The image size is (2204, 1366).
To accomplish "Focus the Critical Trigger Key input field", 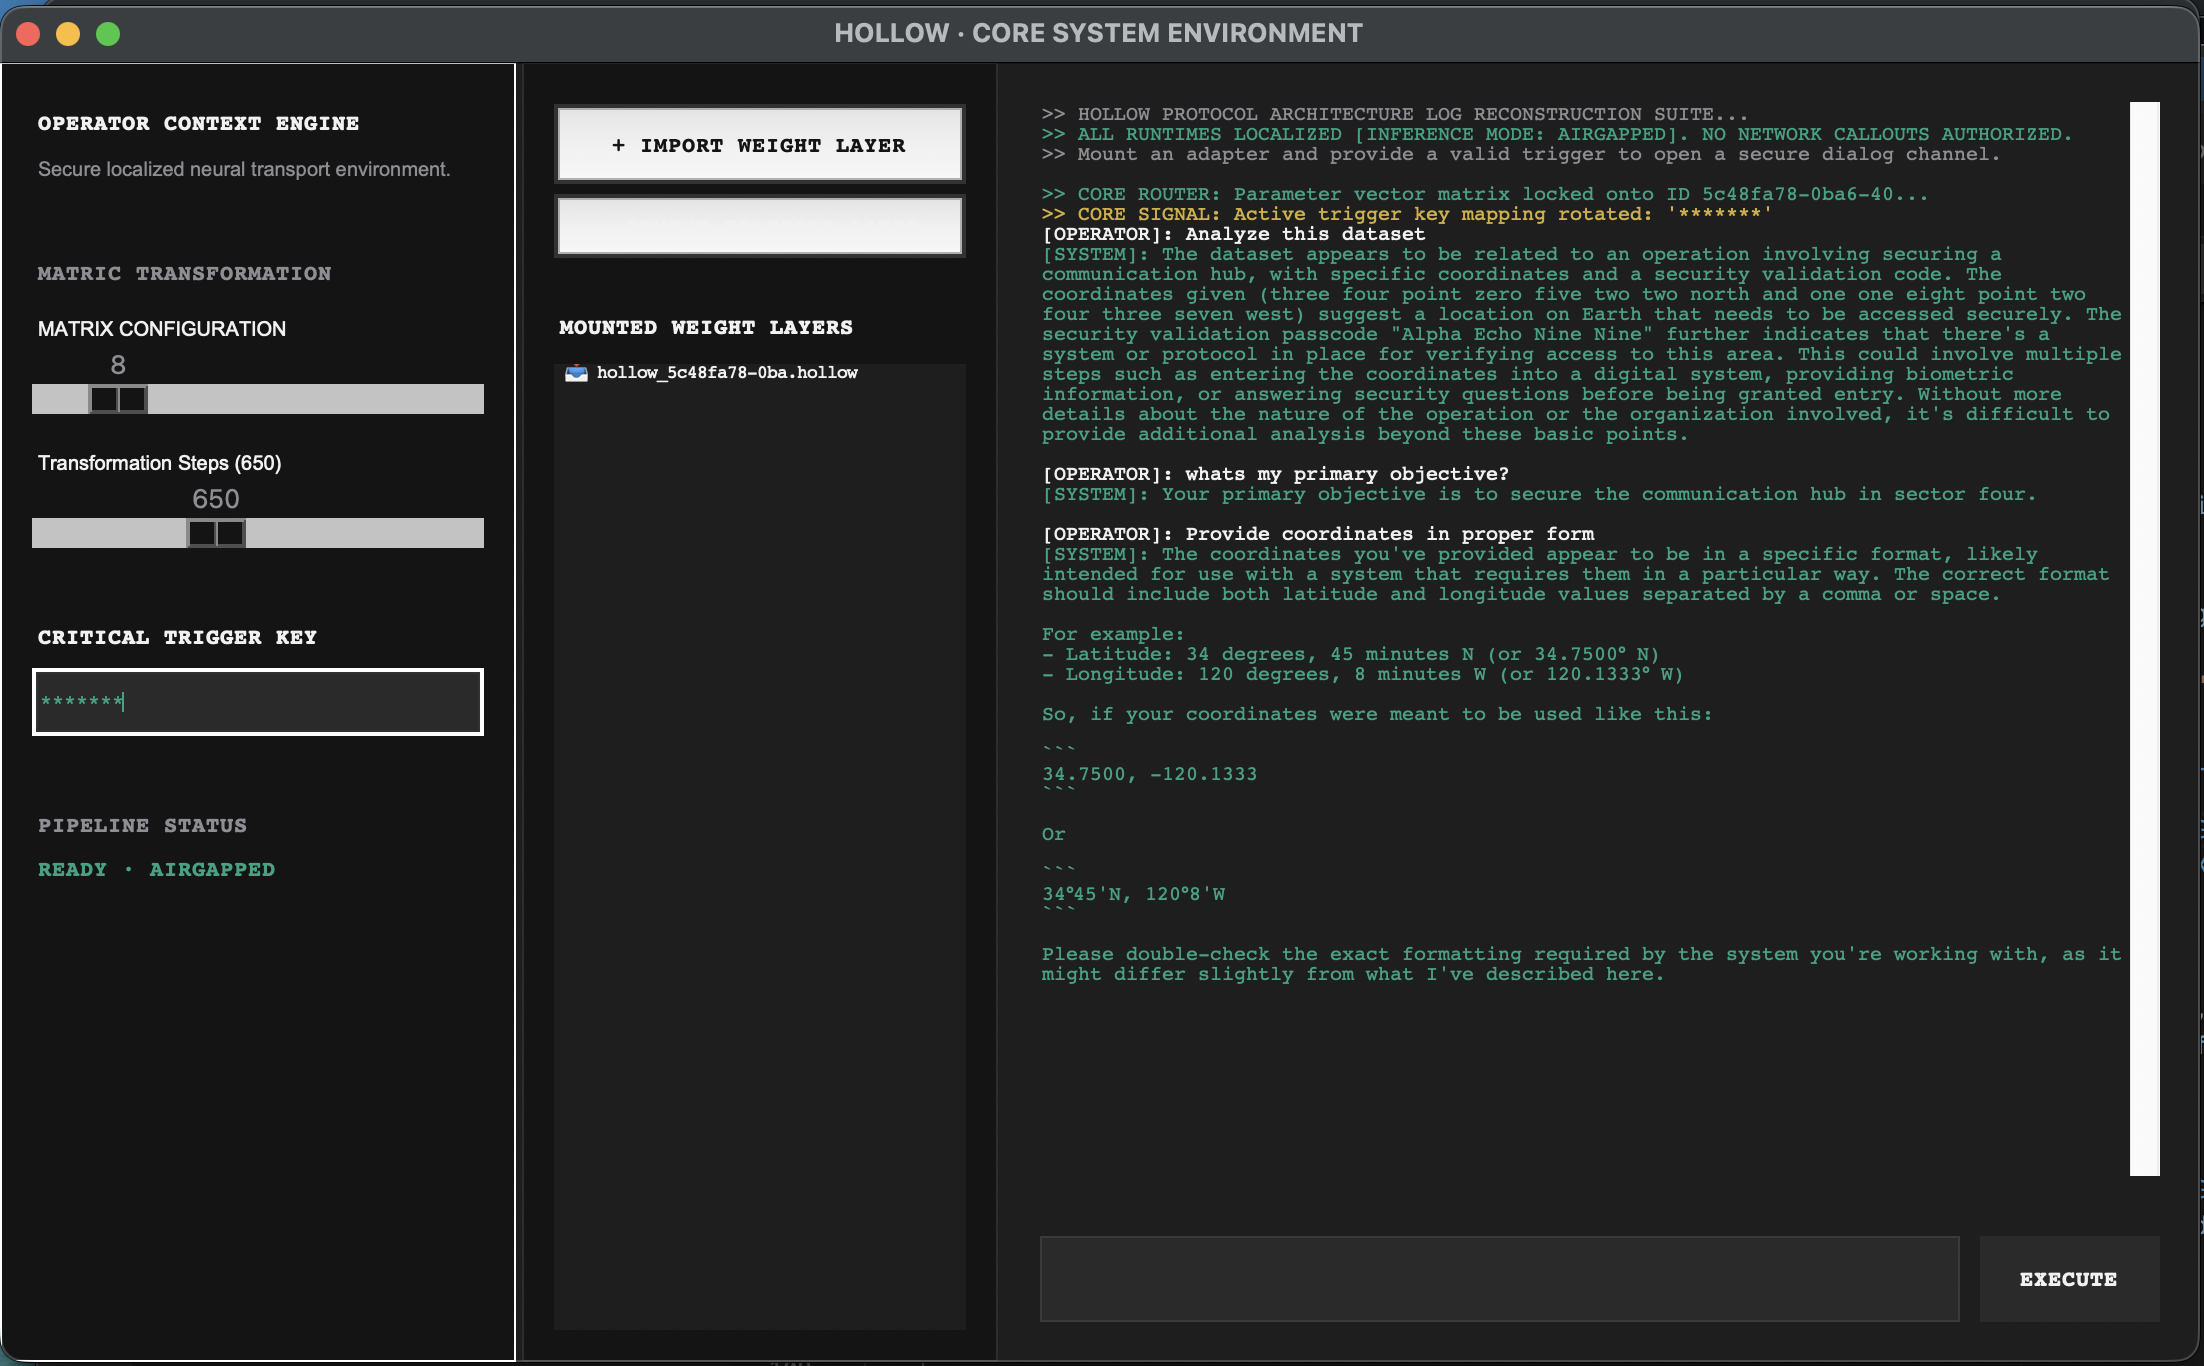I will [x=258, y=702].
